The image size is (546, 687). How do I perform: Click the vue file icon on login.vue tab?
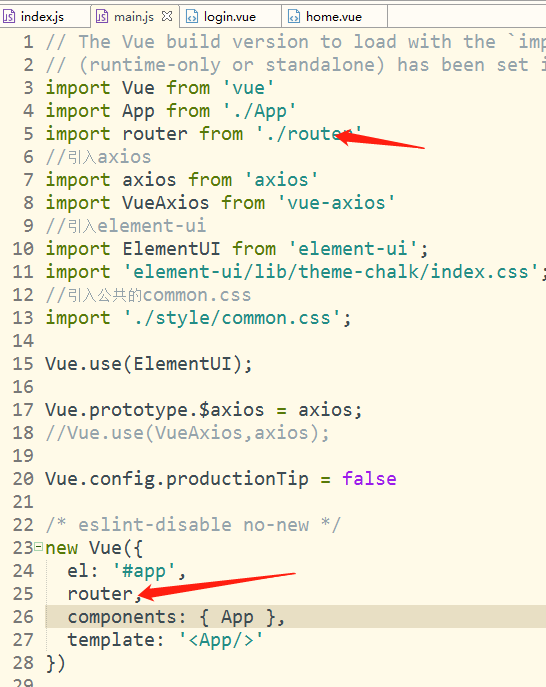(x=191, y=17)
